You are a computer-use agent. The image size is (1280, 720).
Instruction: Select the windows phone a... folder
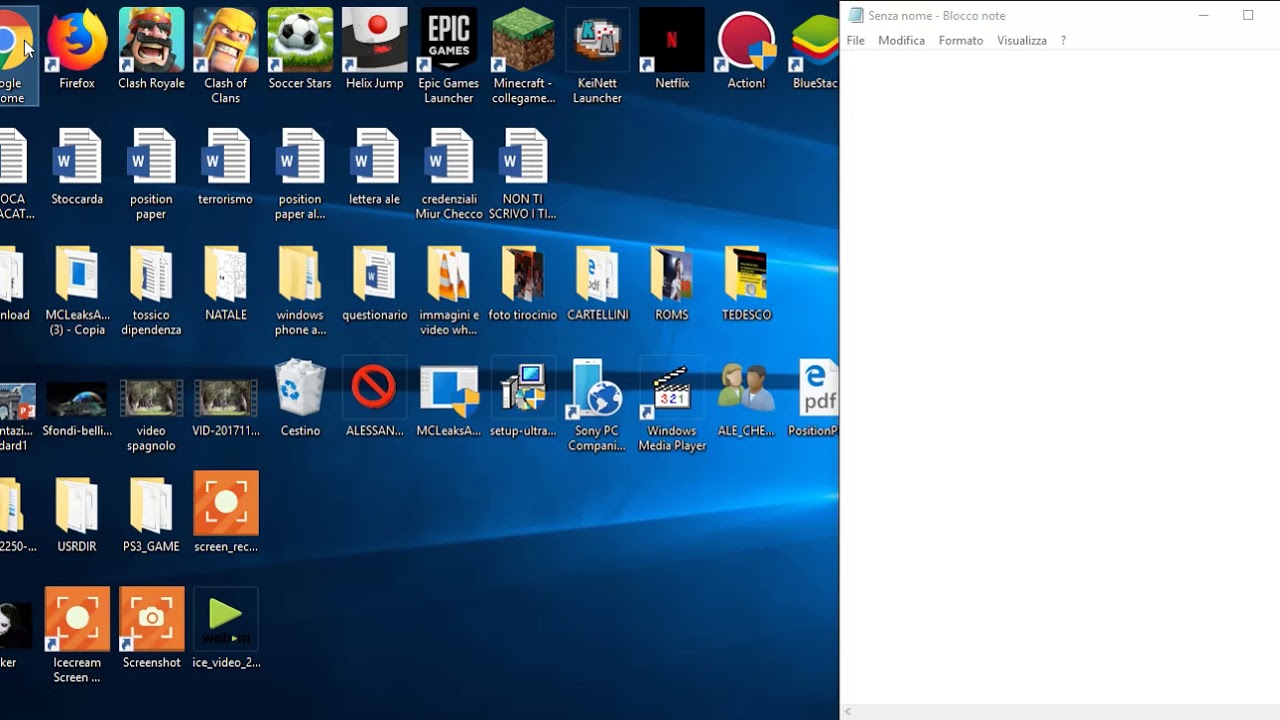300,290
